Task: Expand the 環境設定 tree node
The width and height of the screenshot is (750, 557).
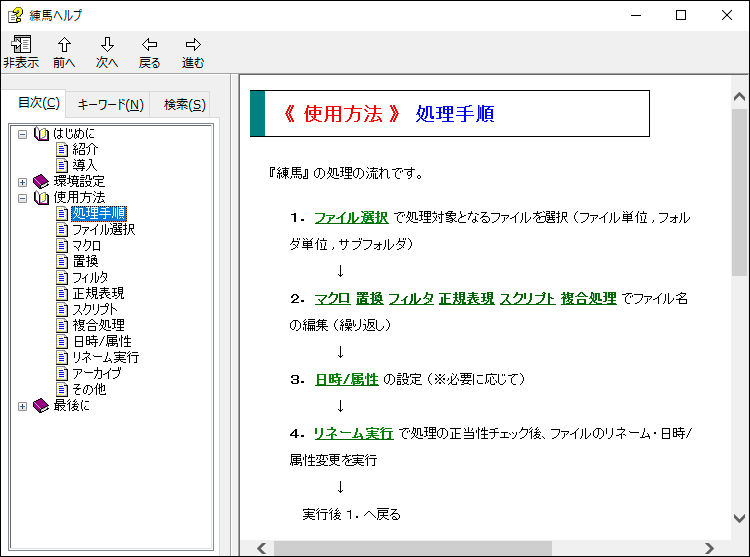Action: coord(22,182)
